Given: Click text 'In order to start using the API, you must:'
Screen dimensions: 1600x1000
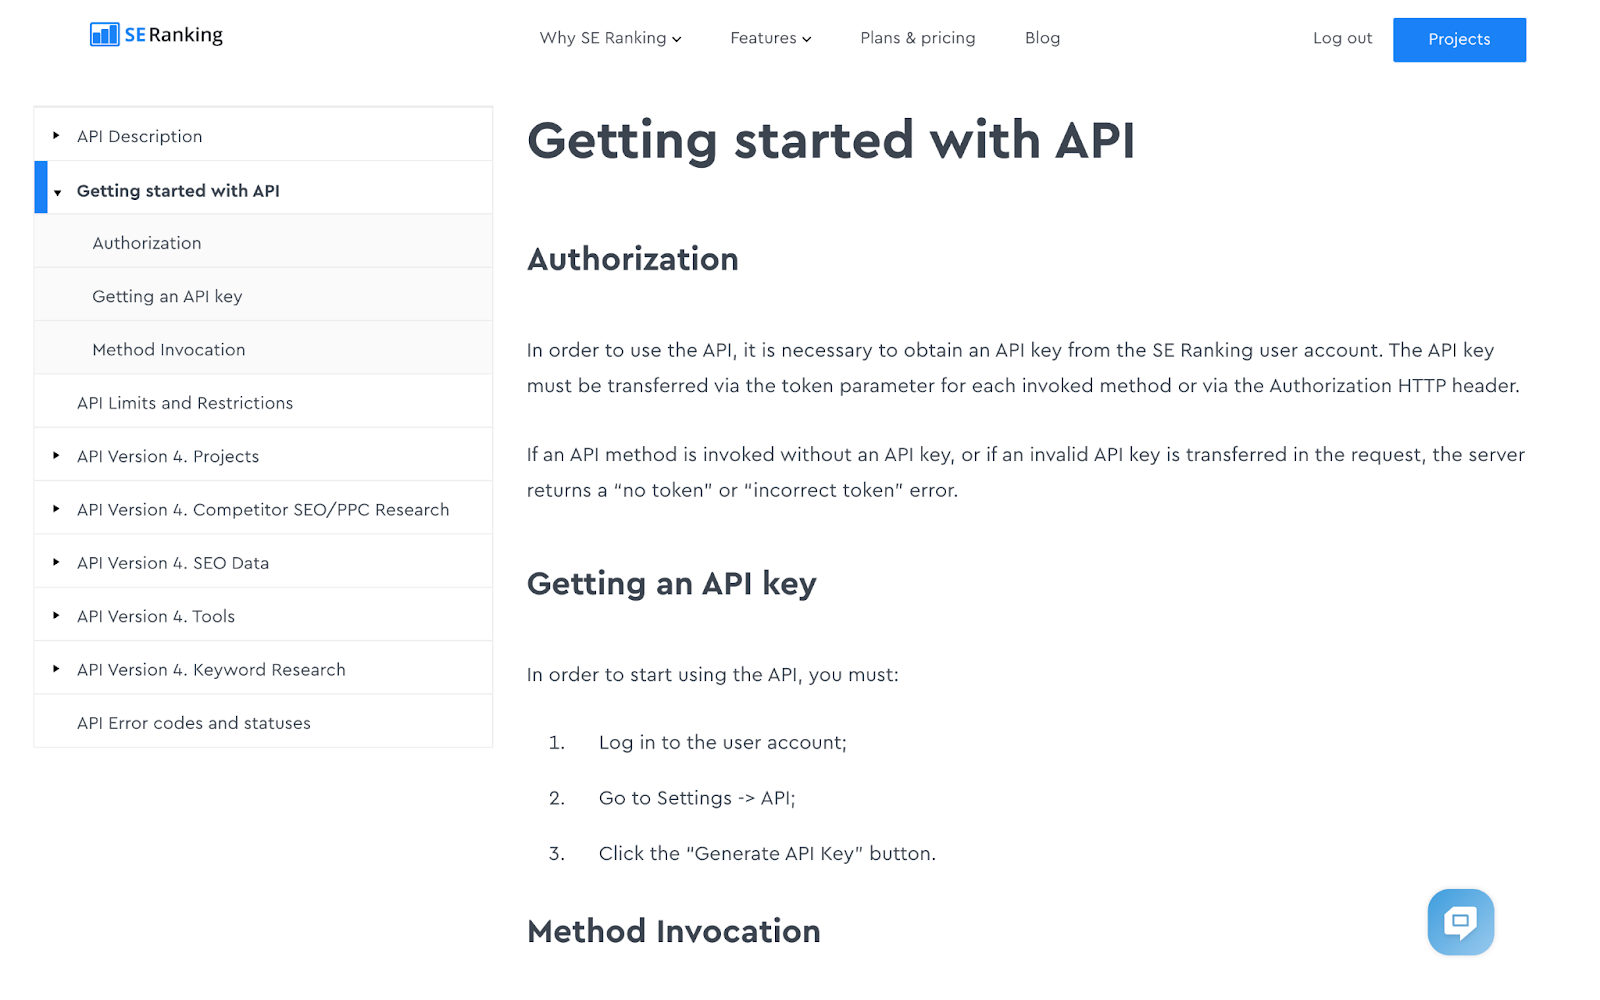Looking at the screenshot, I should tap(713, 675).
